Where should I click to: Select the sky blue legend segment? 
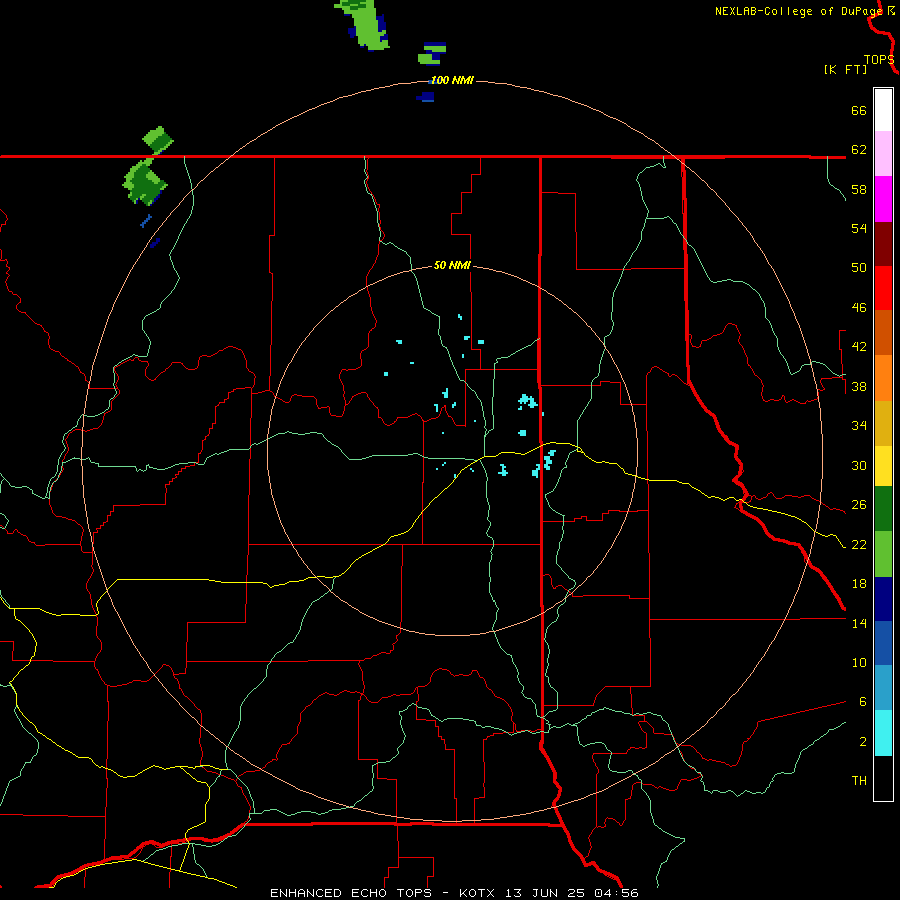click(883, 688)
